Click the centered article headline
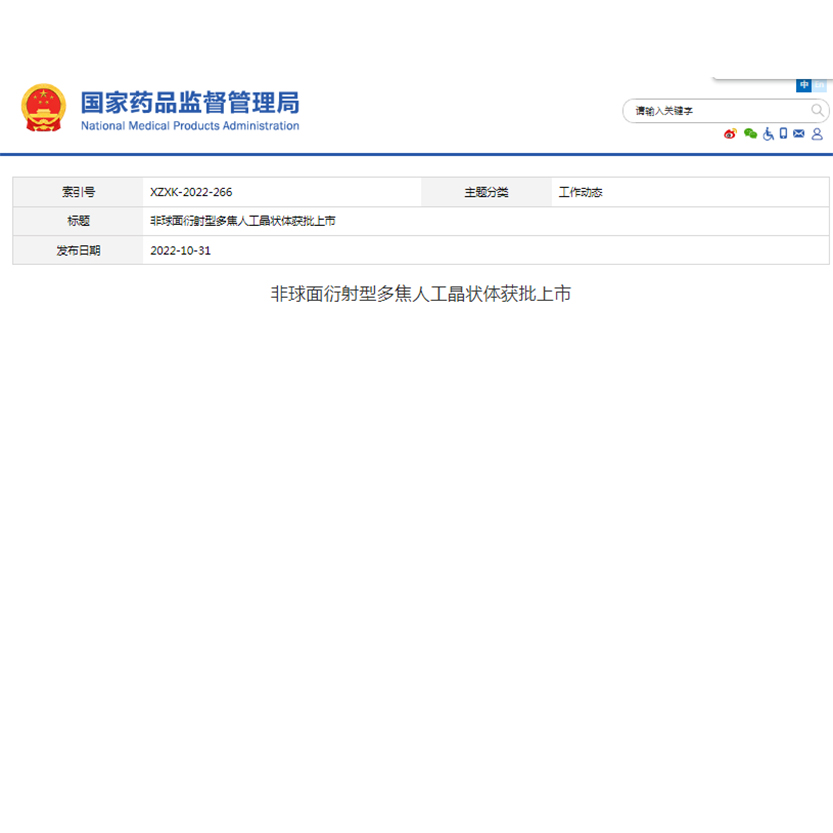 [420, 294]
